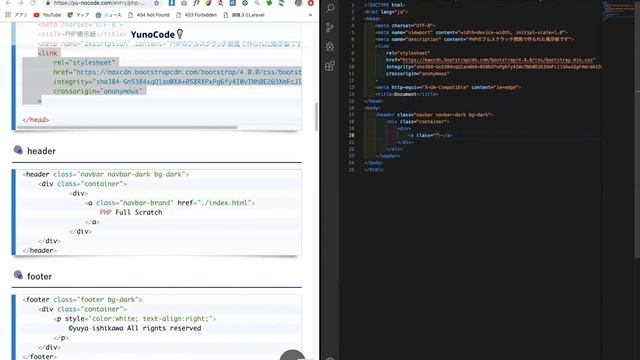Image resolution: width=640 pixels, height=360 pixels.
Task: Open the red circle extension icon
Action: click(311, 3)
